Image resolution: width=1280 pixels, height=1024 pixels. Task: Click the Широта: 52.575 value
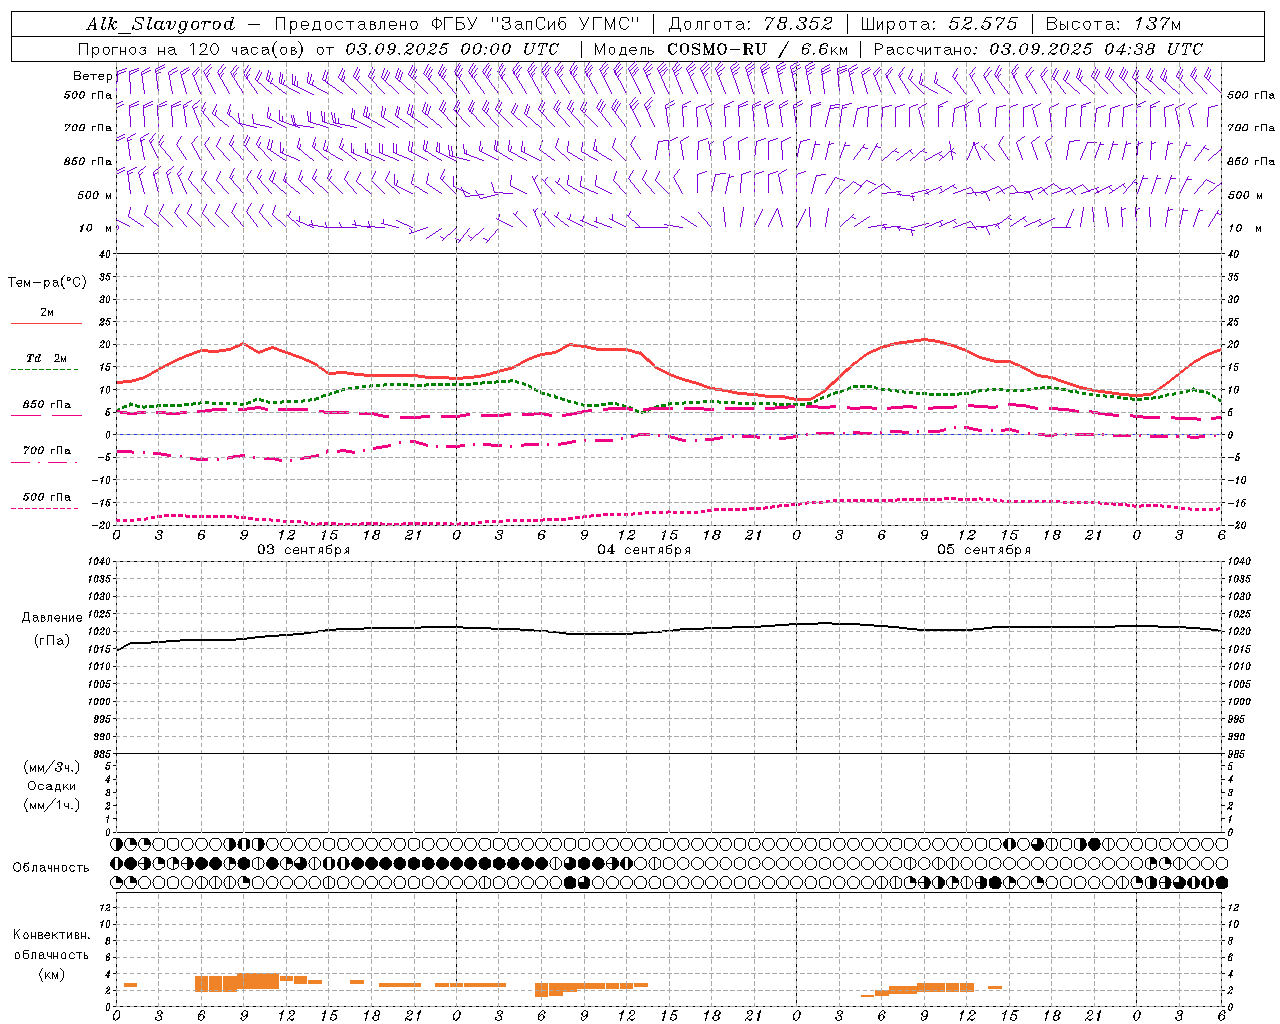939,24
